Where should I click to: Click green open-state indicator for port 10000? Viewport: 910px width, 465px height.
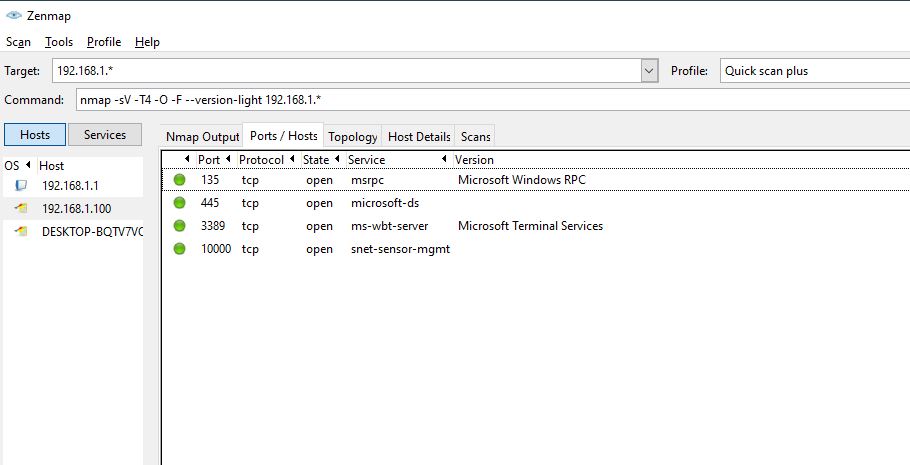coord(179,248)
